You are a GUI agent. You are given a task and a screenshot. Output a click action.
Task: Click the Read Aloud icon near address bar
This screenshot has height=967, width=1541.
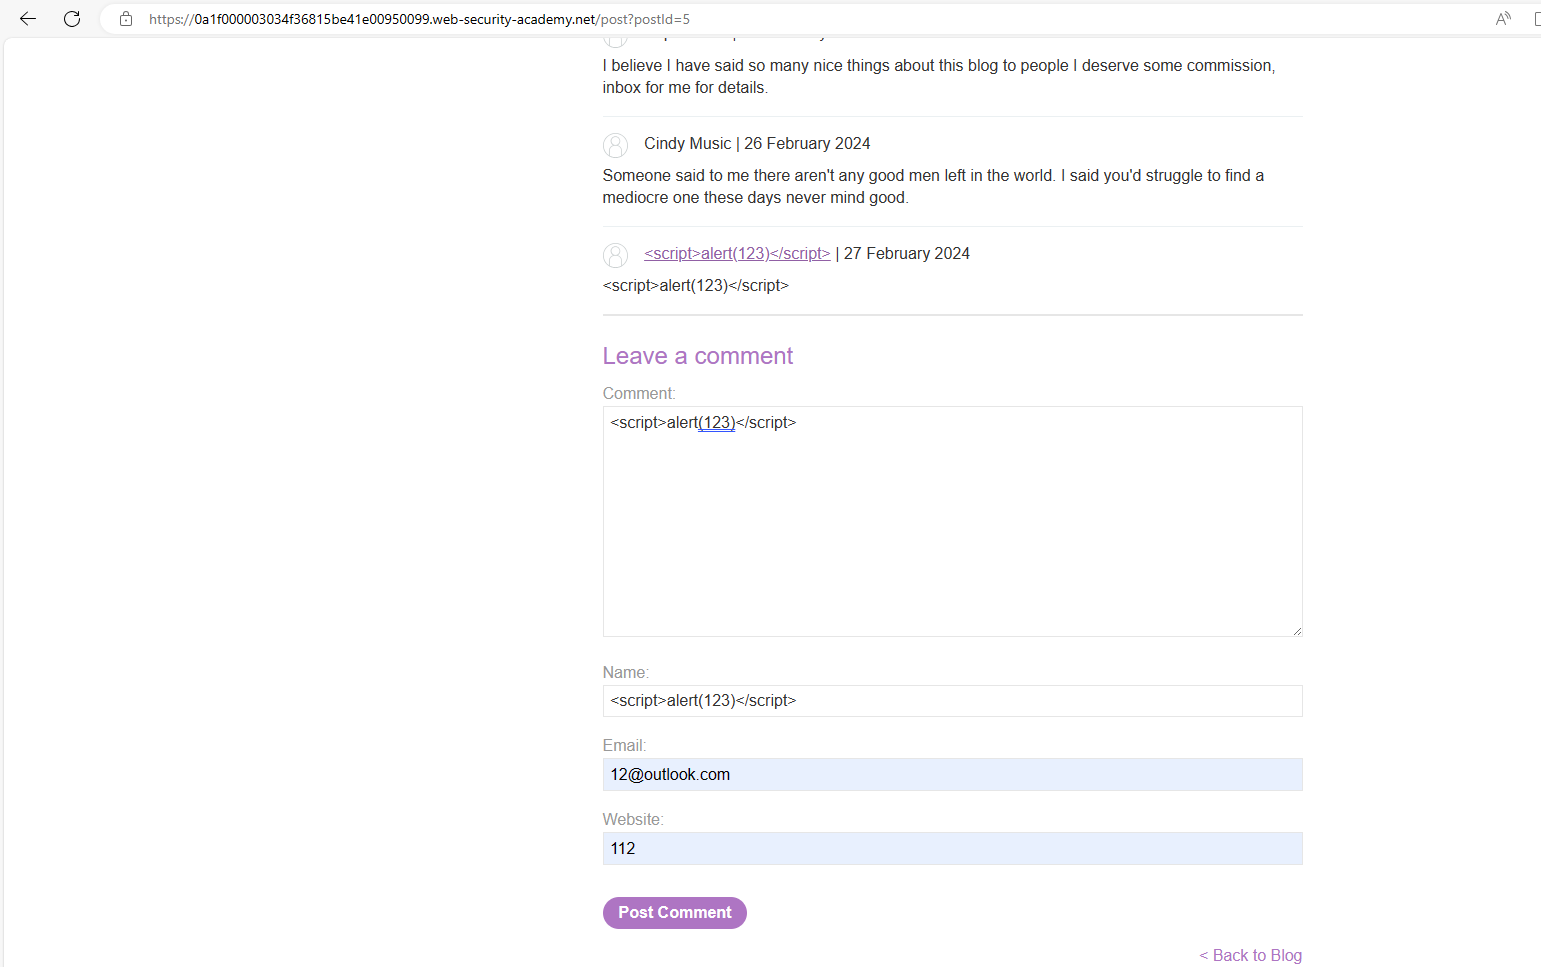(1504, 18)
